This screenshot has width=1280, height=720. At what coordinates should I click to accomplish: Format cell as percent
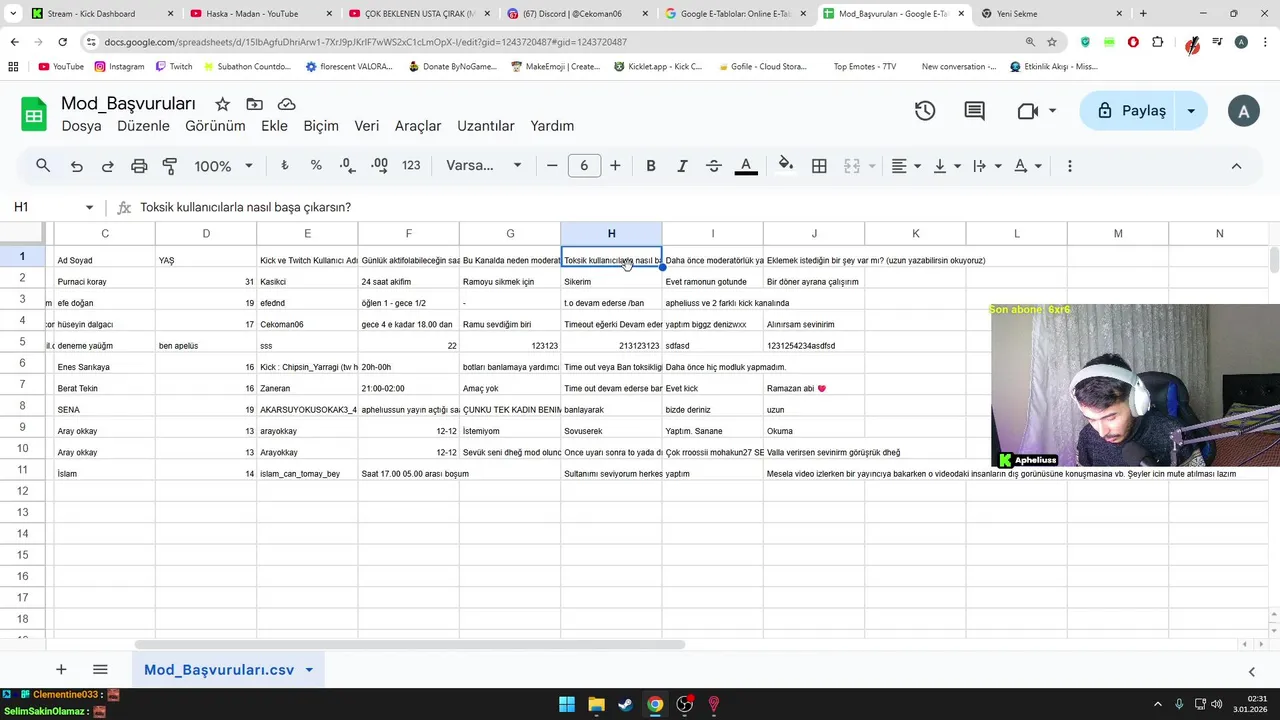[316, 166]
